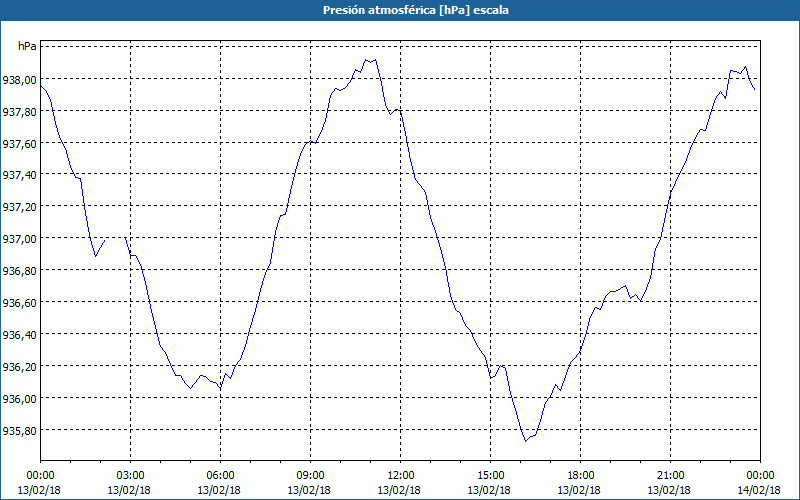Click the 936,80 y-axis label
This screenshot has width=800, height=500.
click(19, 270)
